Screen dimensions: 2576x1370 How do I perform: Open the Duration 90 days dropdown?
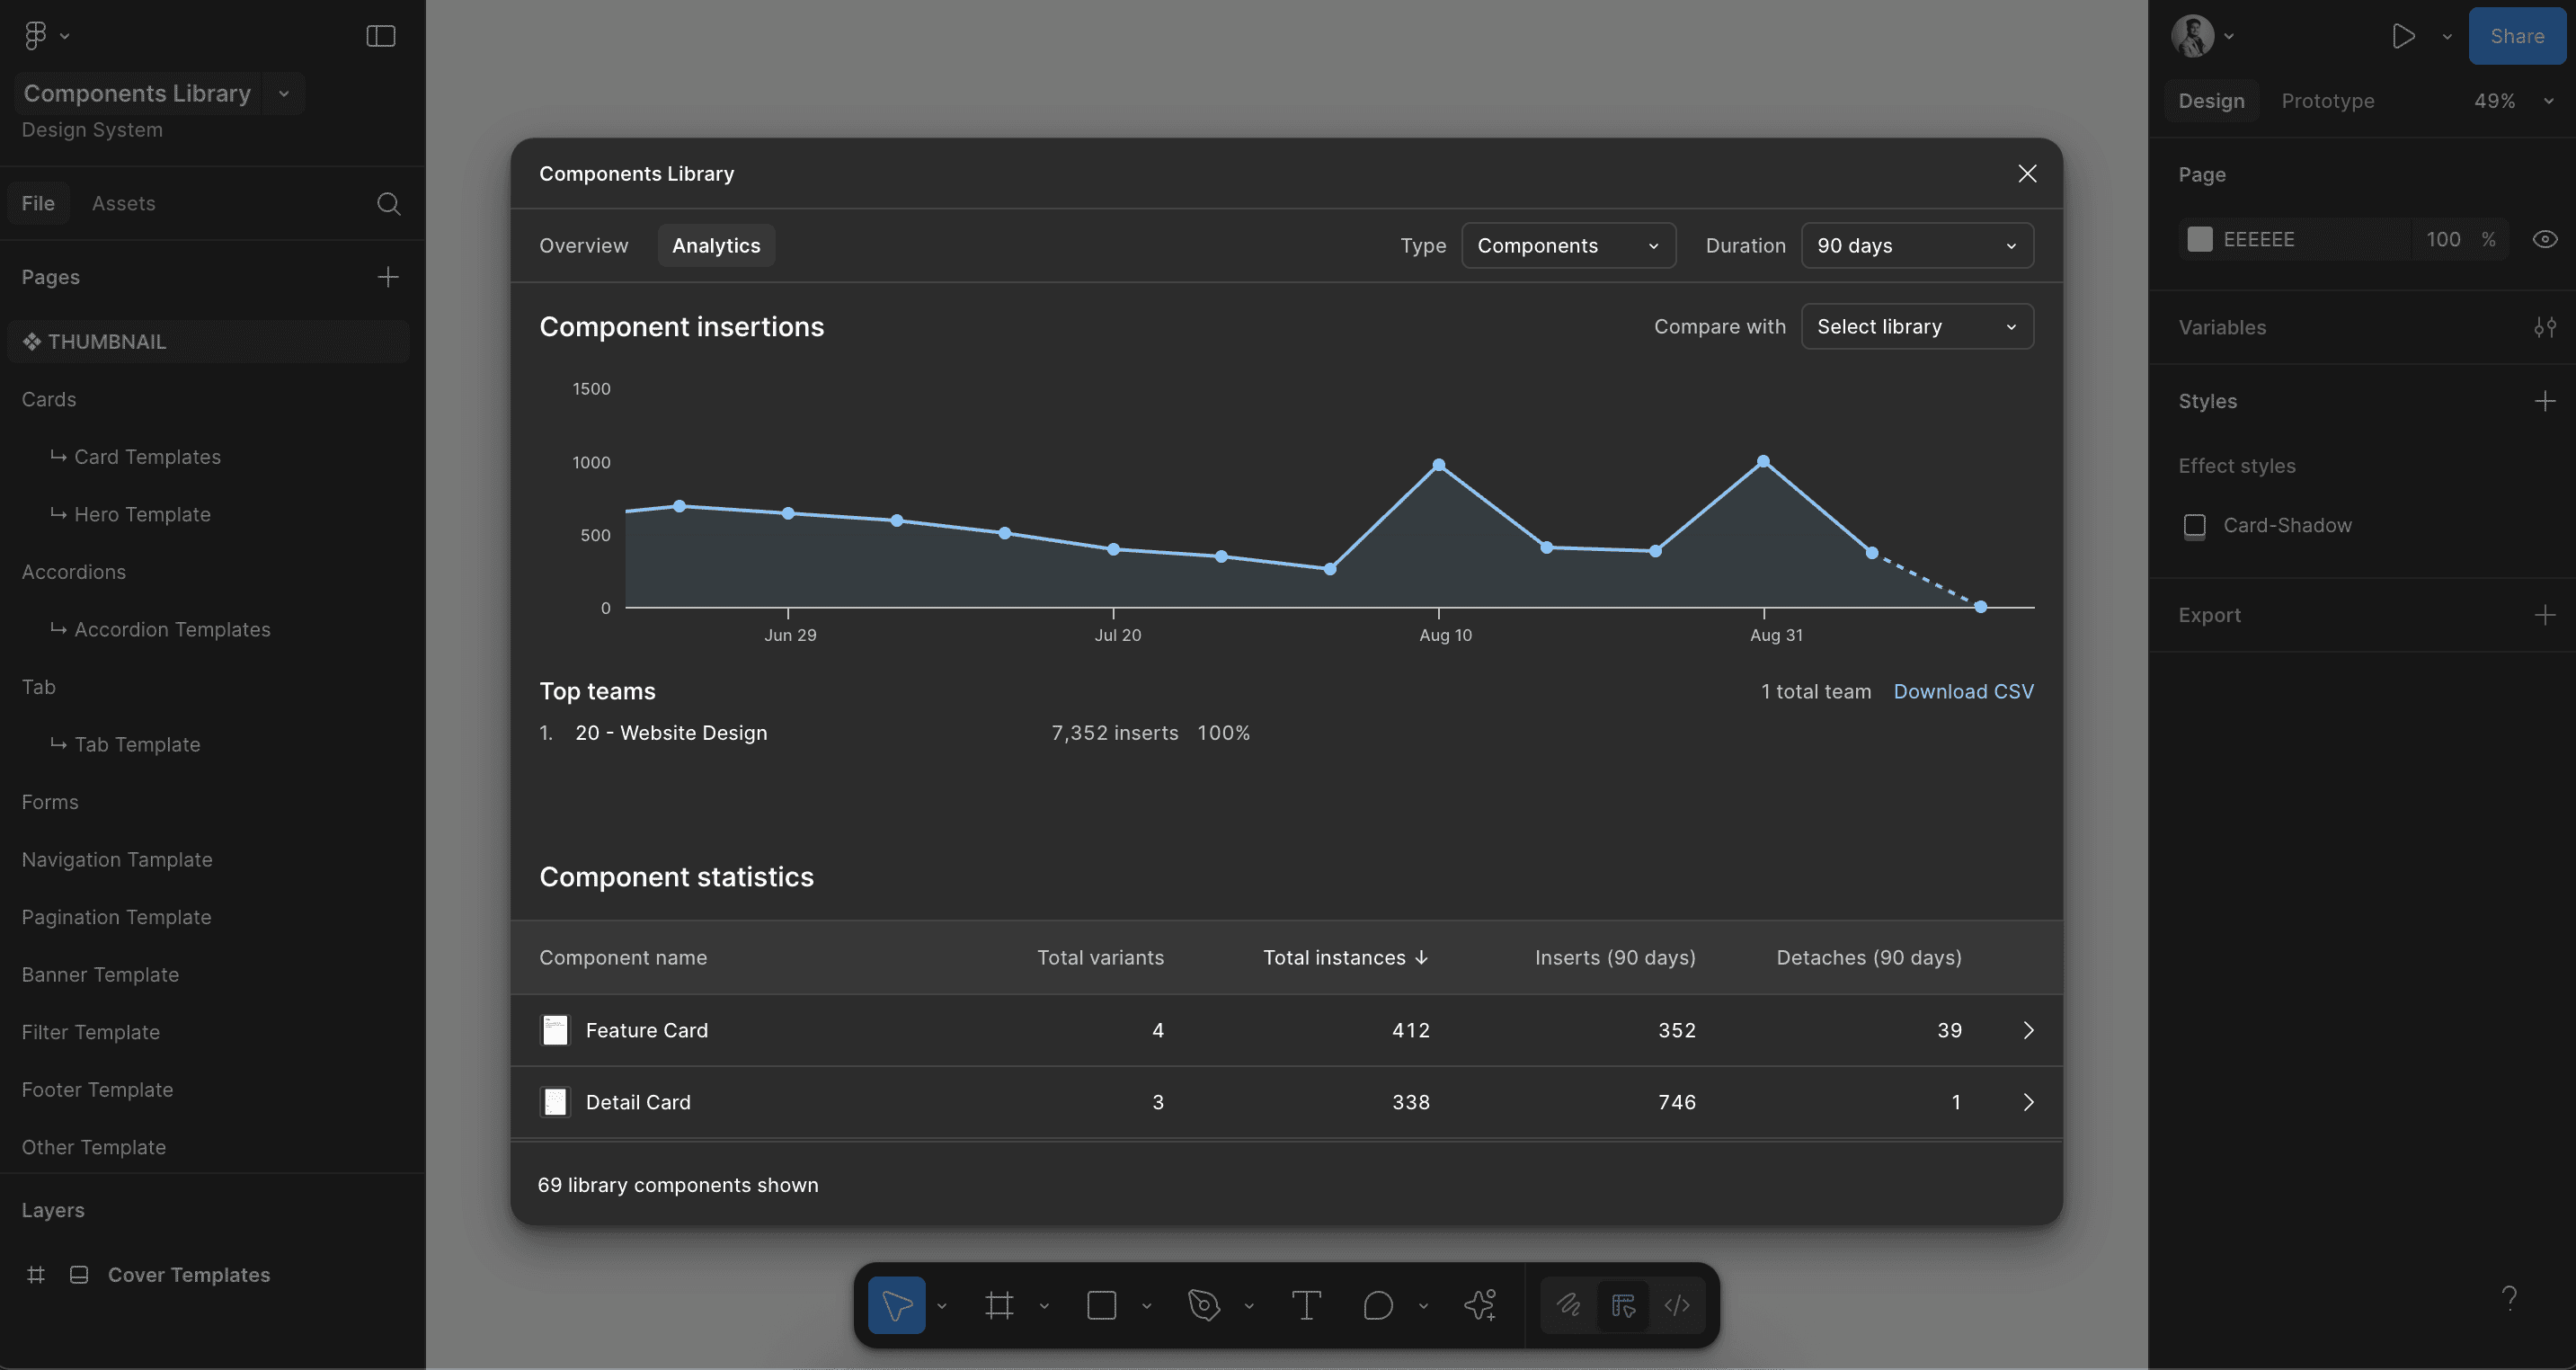[x=1916, y=246]
